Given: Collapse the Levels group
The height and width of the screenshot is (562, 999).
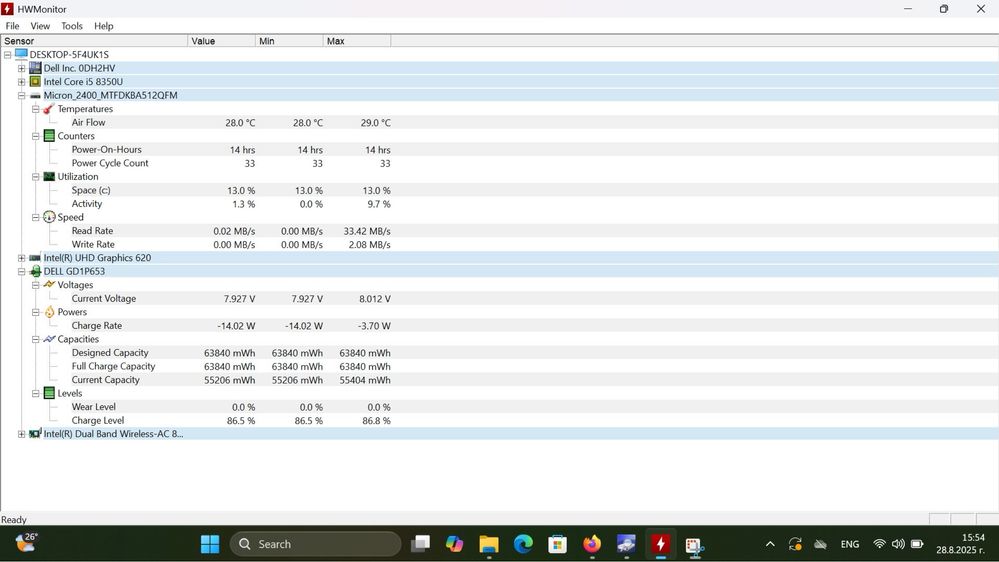Looking at the screenshot, I should pos(36,393).
